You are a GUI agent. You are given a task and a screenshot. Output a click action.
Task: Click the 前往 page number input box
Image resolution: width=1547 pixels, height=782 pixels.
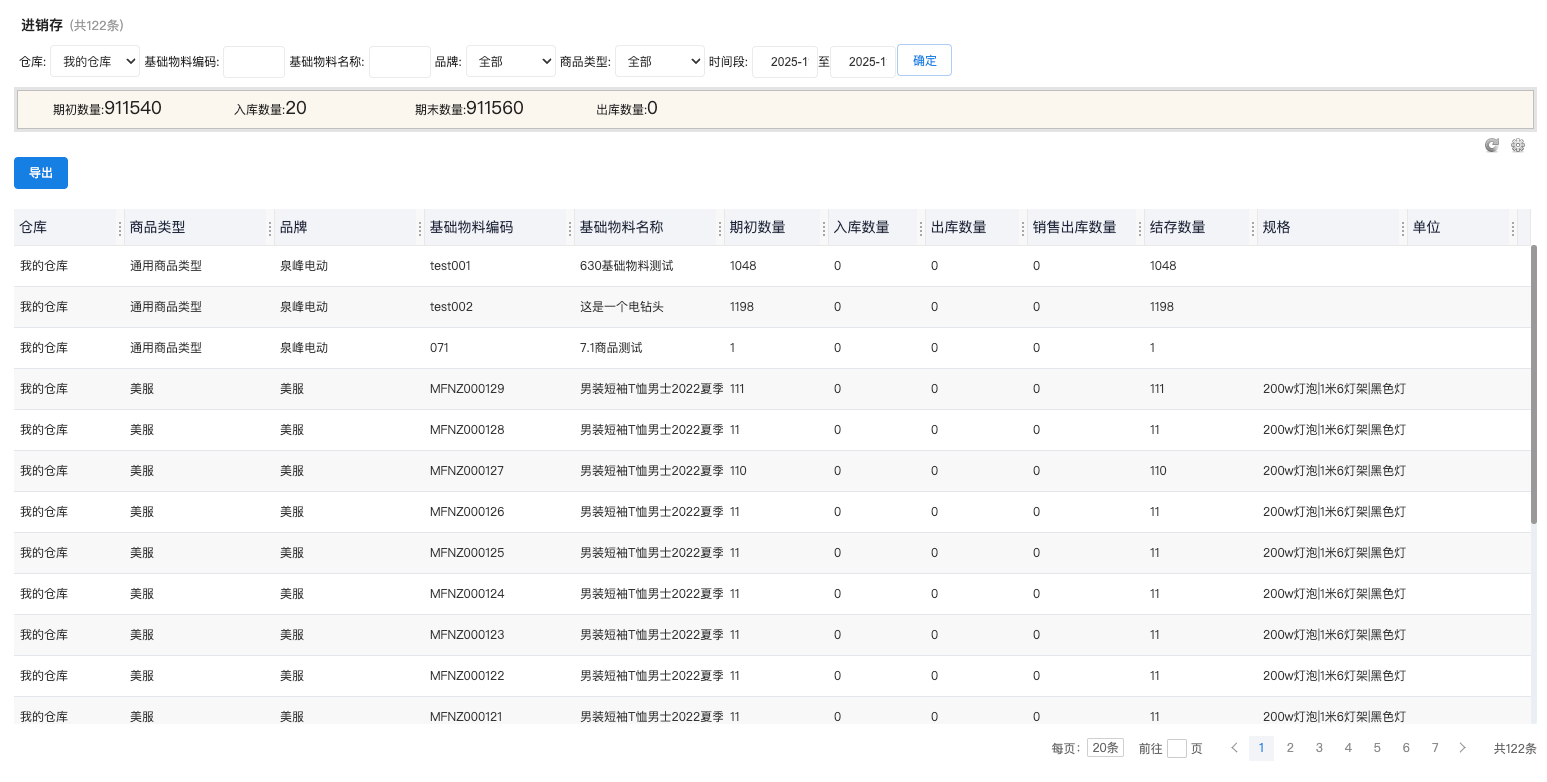coord(1176,748)
